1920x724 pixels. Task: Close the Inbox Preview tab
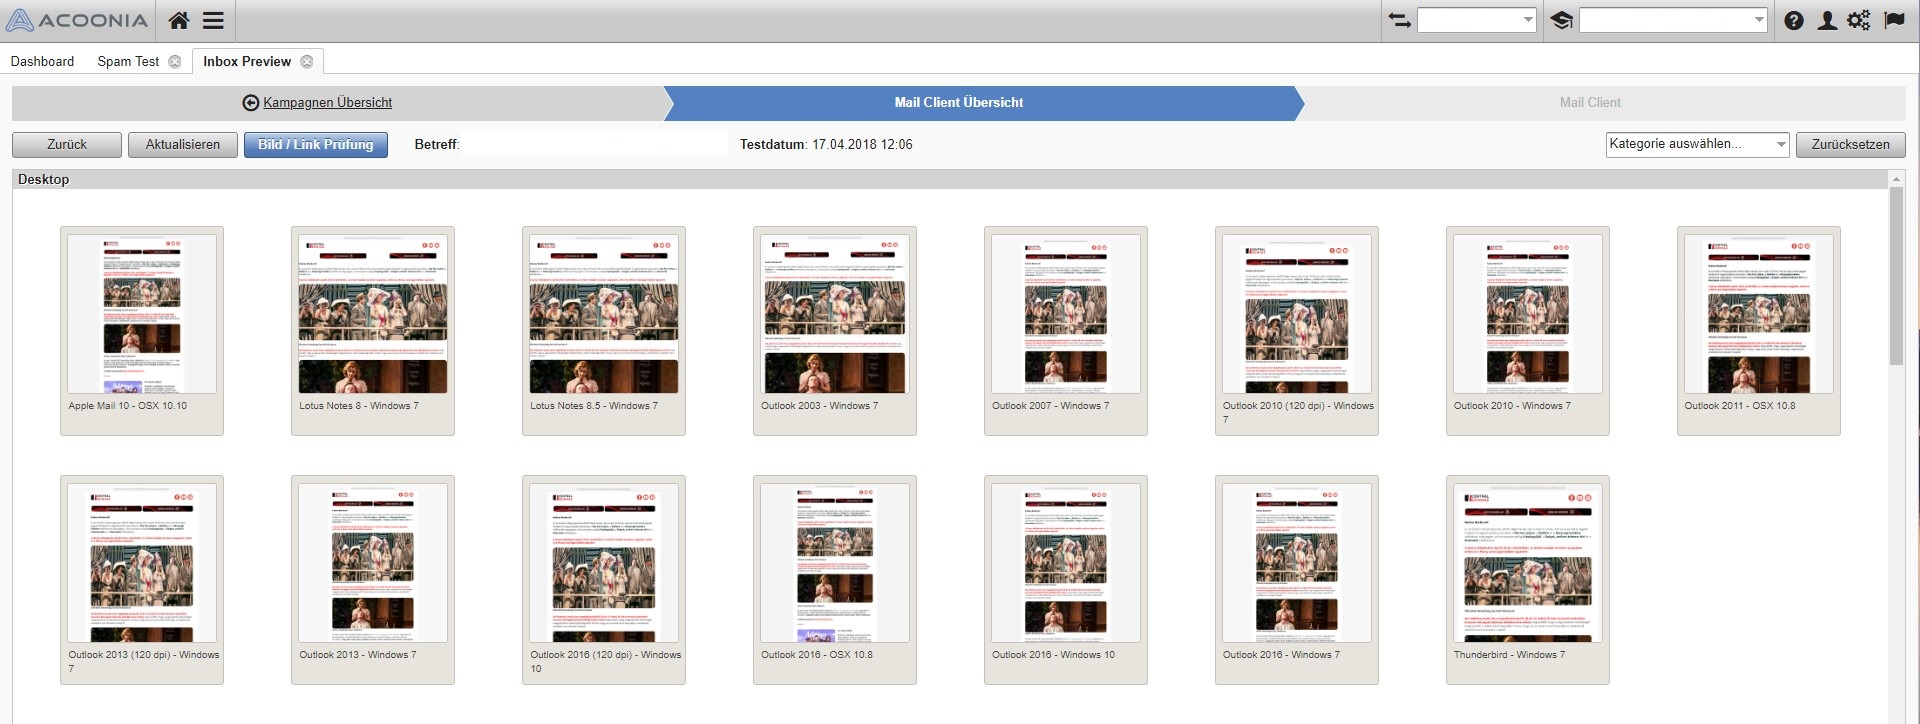coord(307,62)
